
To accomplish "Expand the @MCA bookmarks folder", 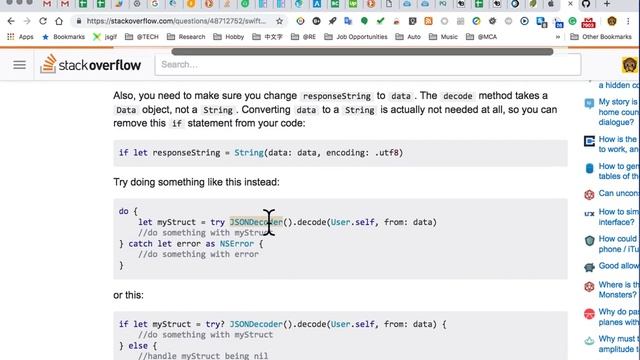I will (x=482, y=37).
